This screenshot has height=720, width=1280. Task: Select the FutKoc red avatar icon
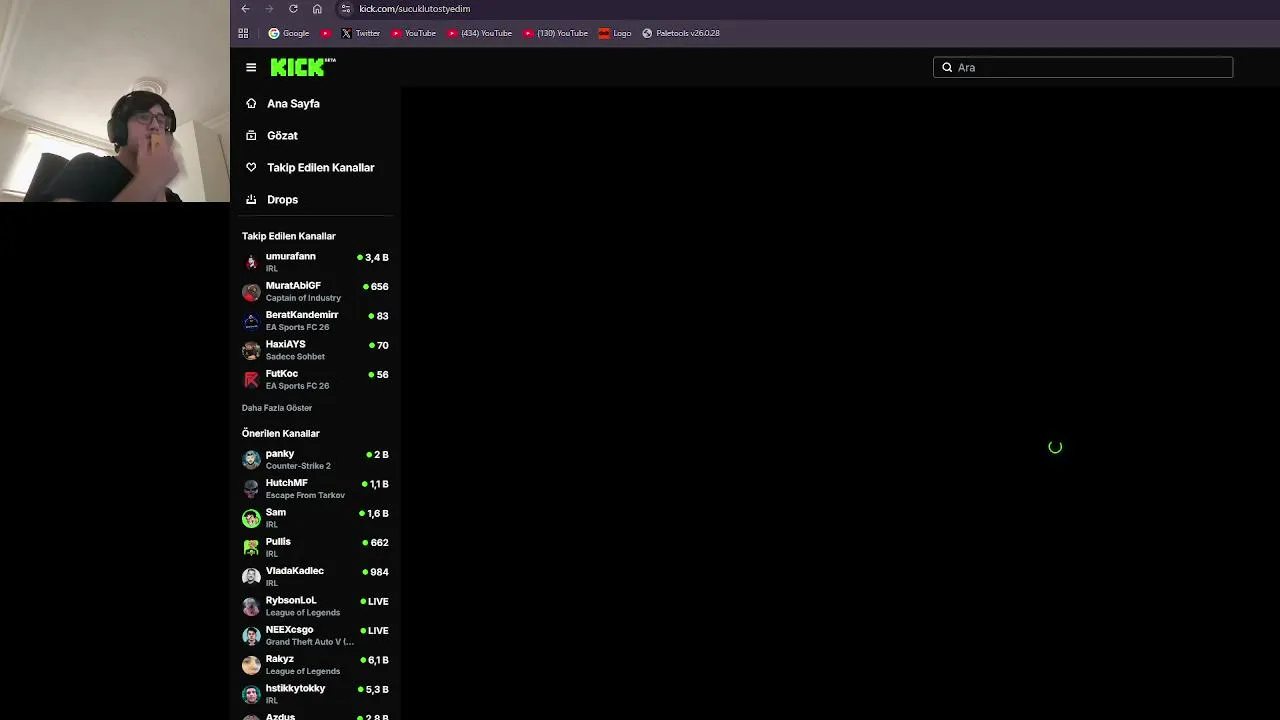point(251,379)
